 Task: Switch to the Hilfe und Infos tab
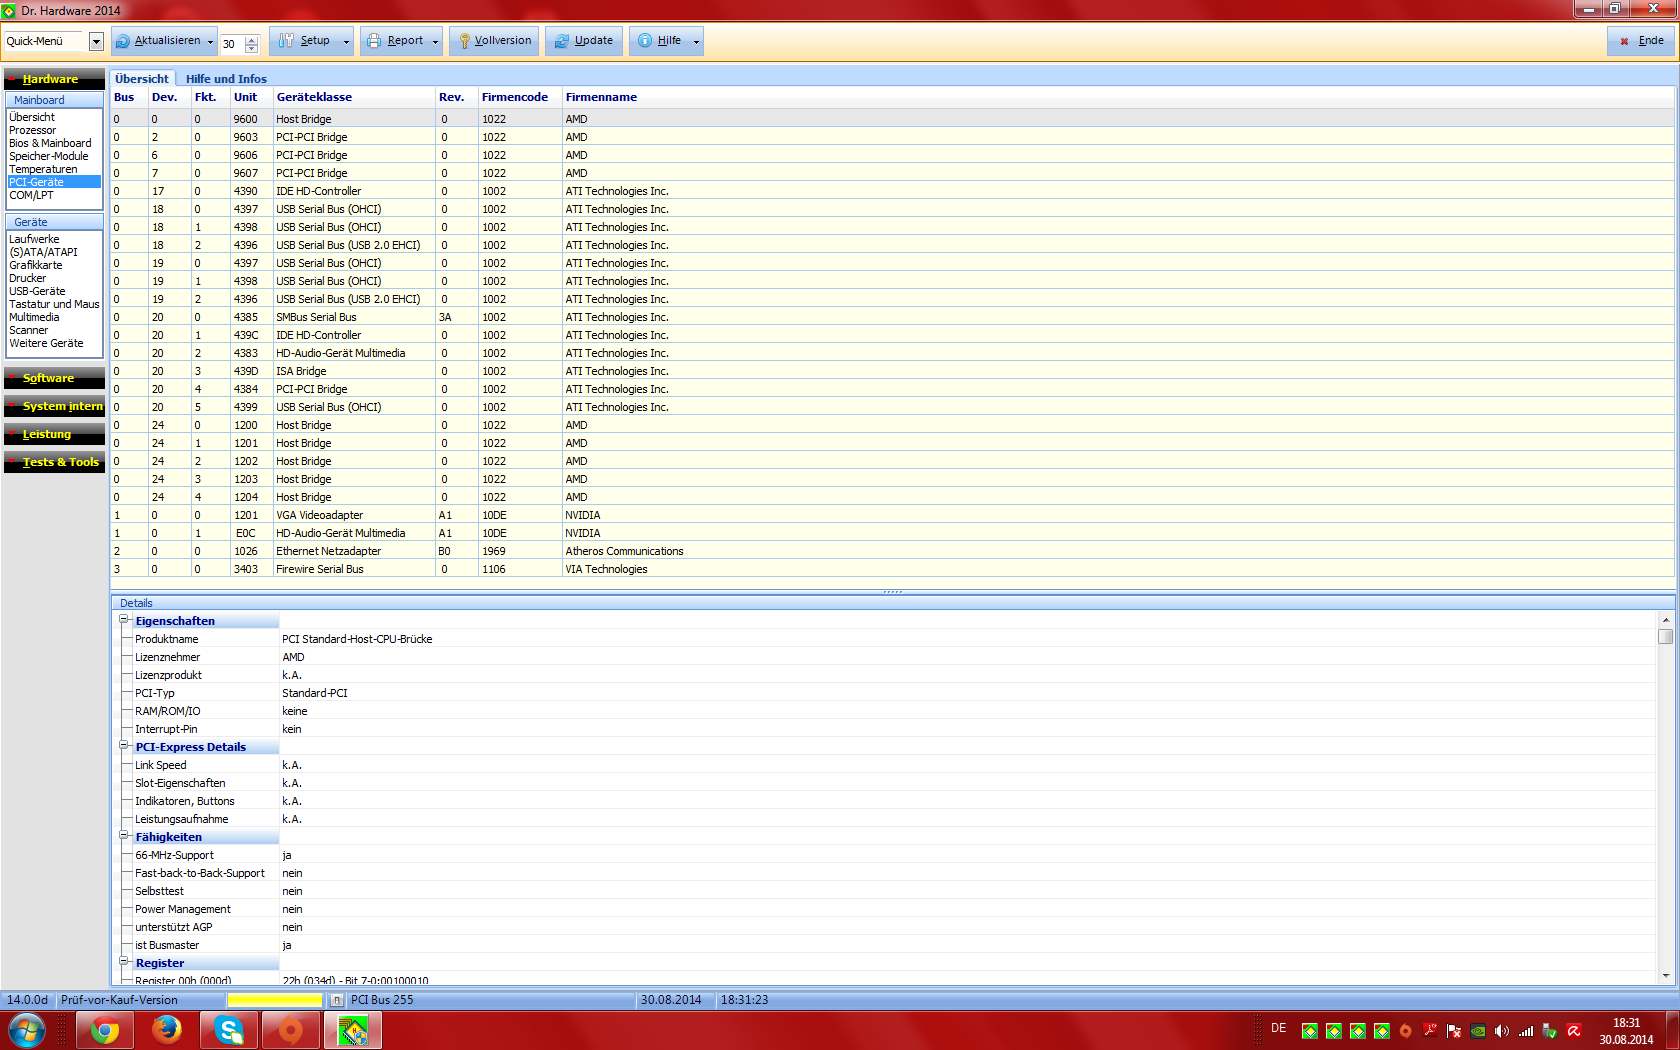pyautogui.click(x=226, y=78)
